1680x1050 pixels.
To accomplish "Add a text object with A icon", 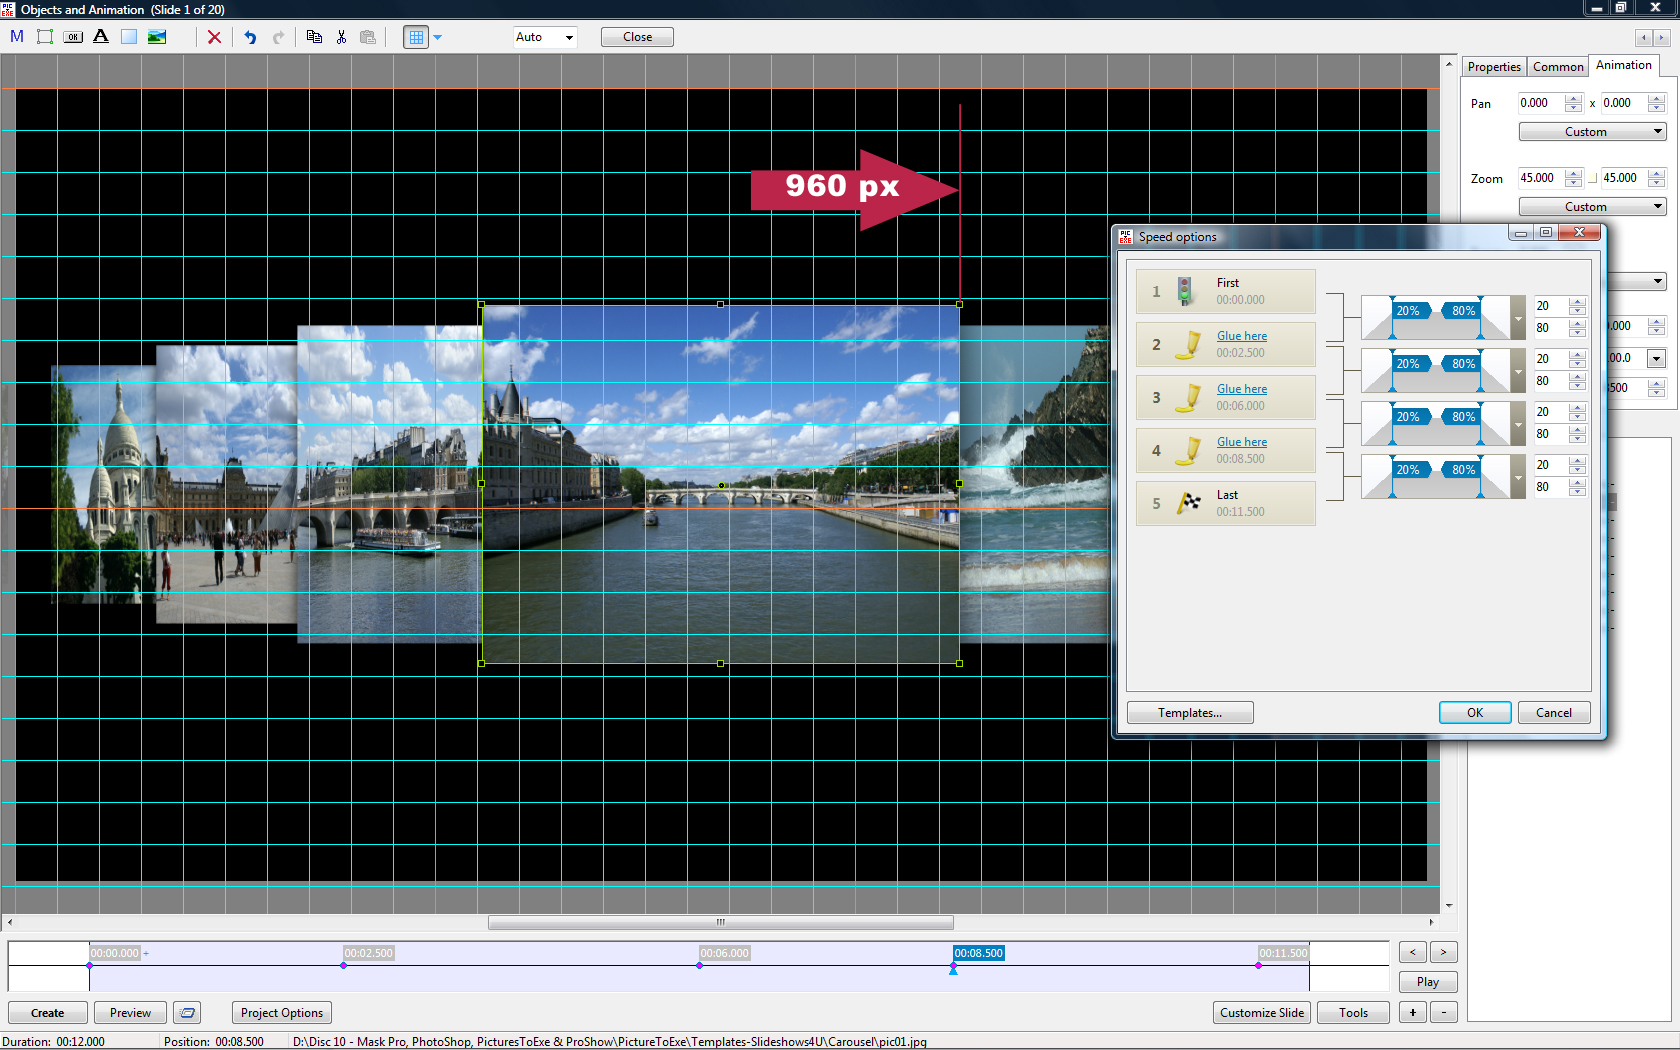I will point(101,37).
